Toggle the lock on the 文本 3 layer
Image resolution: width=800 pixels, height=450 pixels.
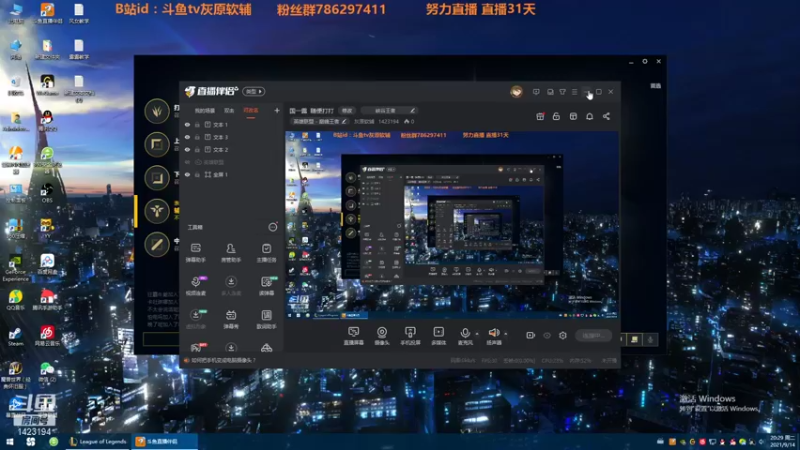tap(197, 137)
